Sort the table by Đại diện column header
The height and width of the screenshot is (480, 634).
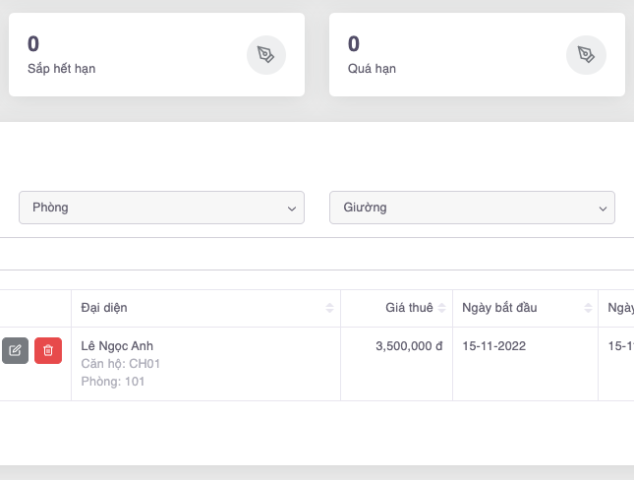coord(104,308)
